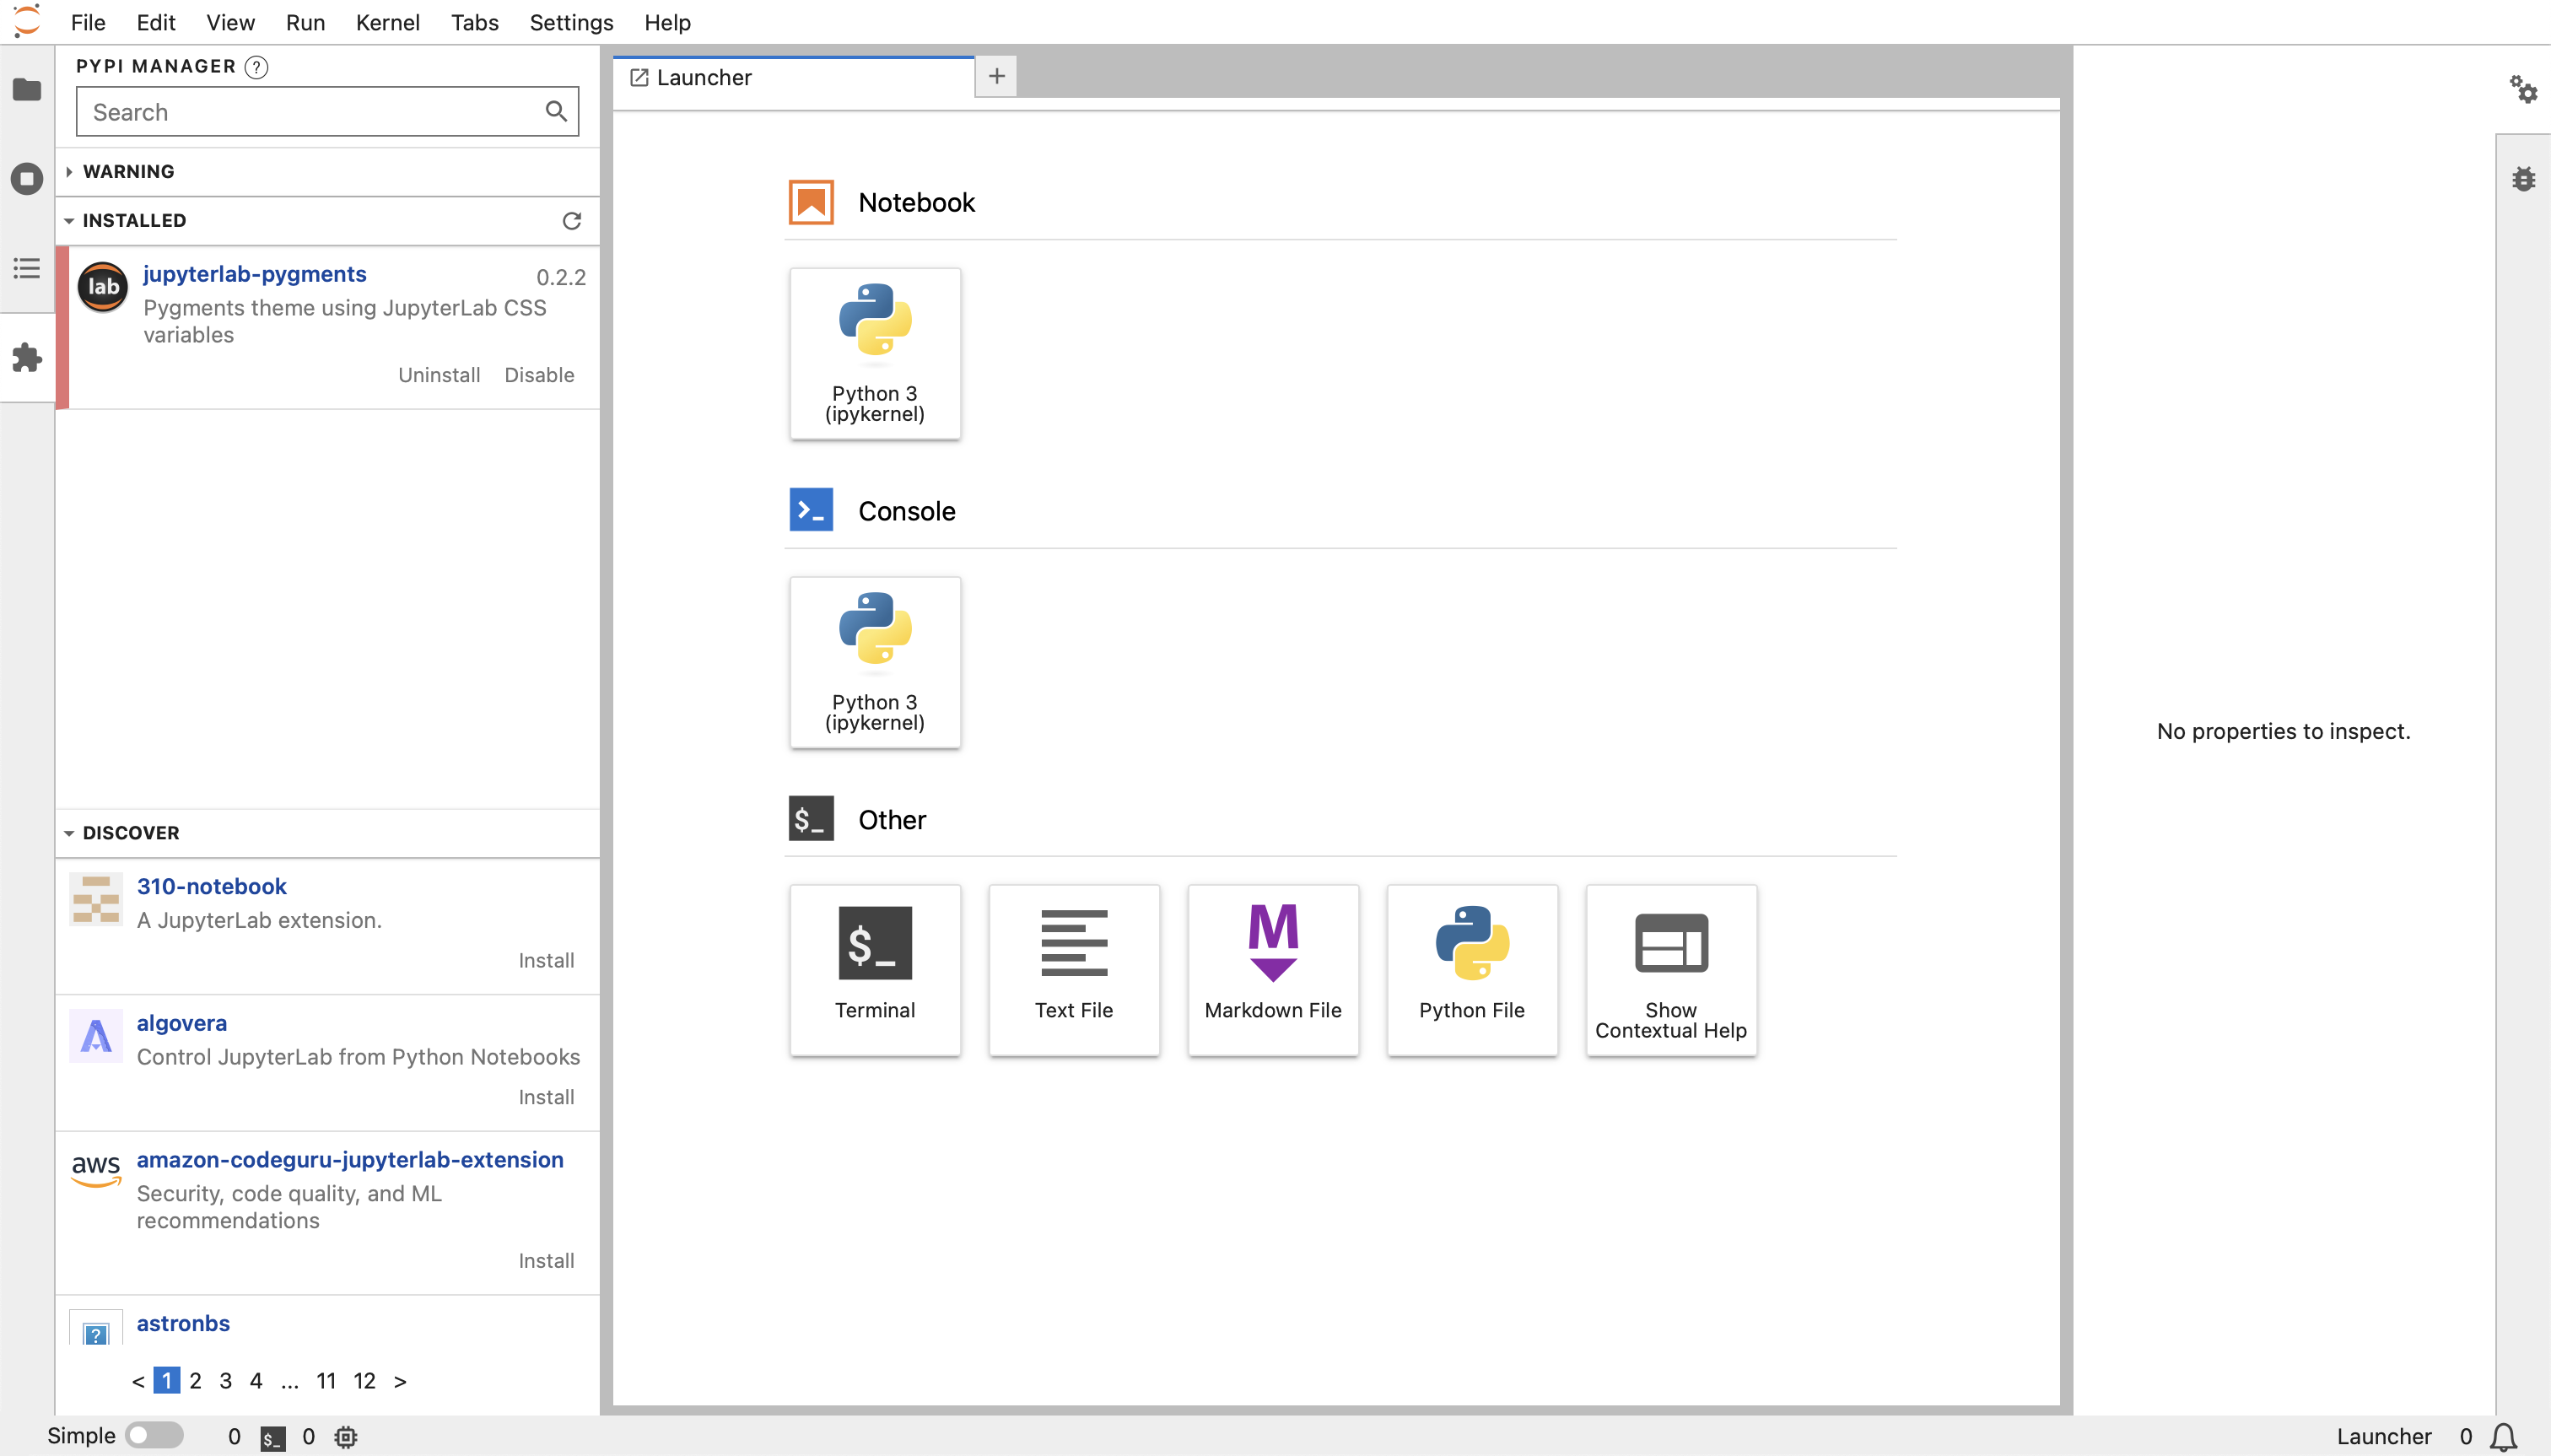Click "No properties to inspect." text
The image size is (2551, 1456).
[2283, 731]
